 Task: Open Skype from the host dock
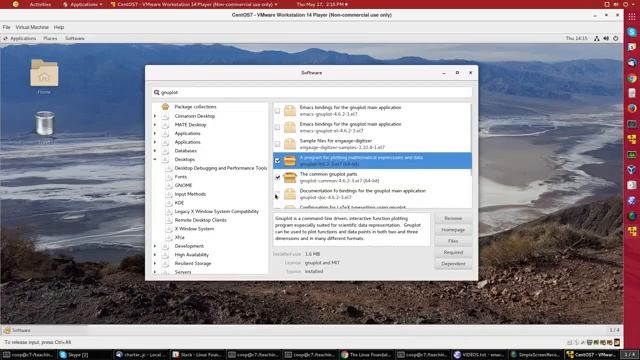(632, 32)
